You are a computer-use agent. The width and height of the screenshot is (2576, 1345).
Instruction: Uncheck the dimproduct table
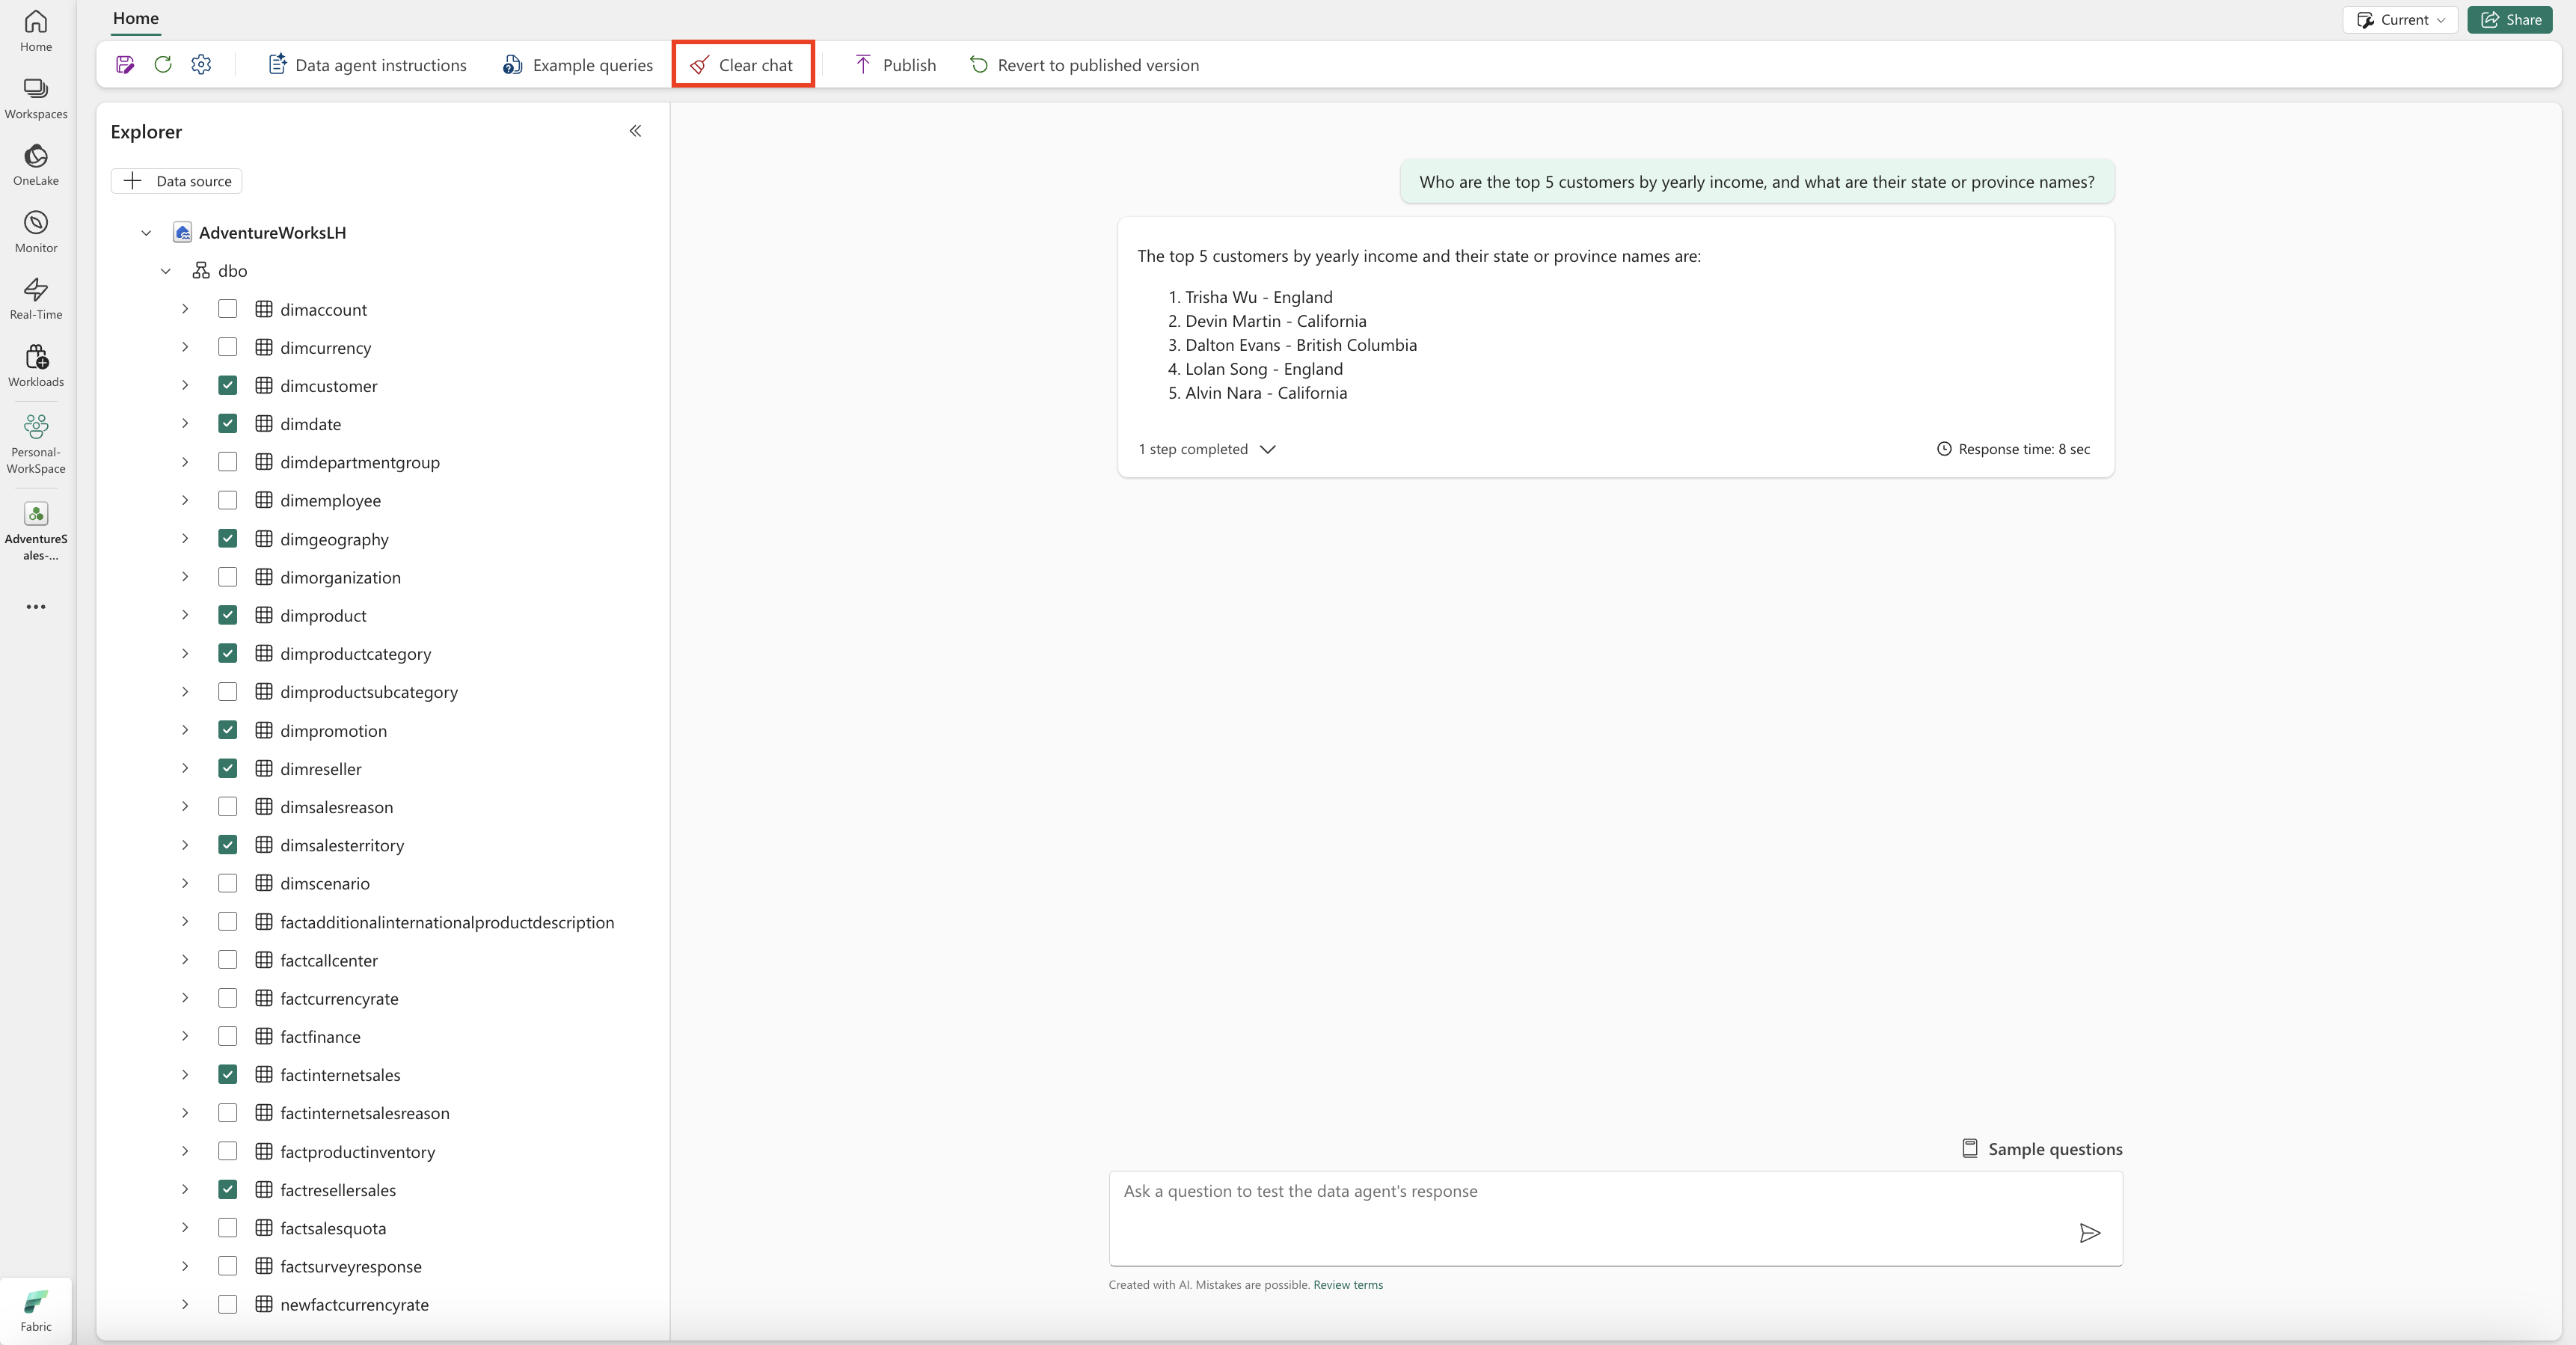pyautogui.click(x=228, y=616)
